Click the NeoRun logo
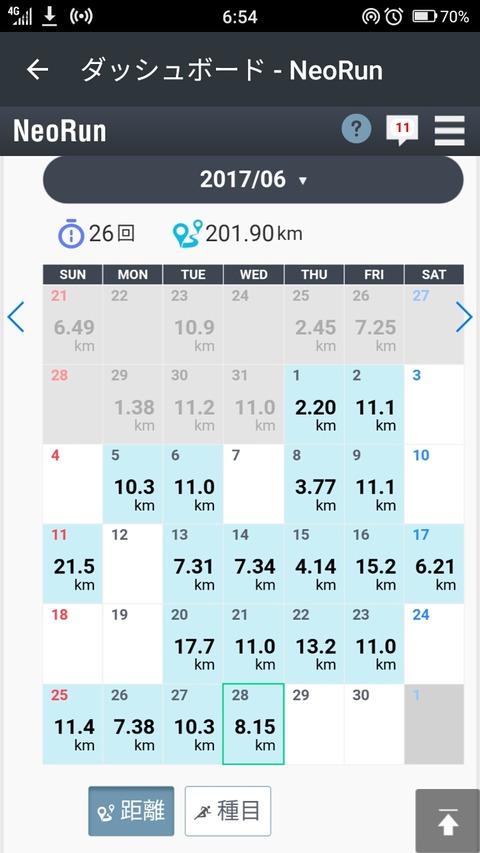This screenshot has height=853, width=480. (x=60, y=131)
